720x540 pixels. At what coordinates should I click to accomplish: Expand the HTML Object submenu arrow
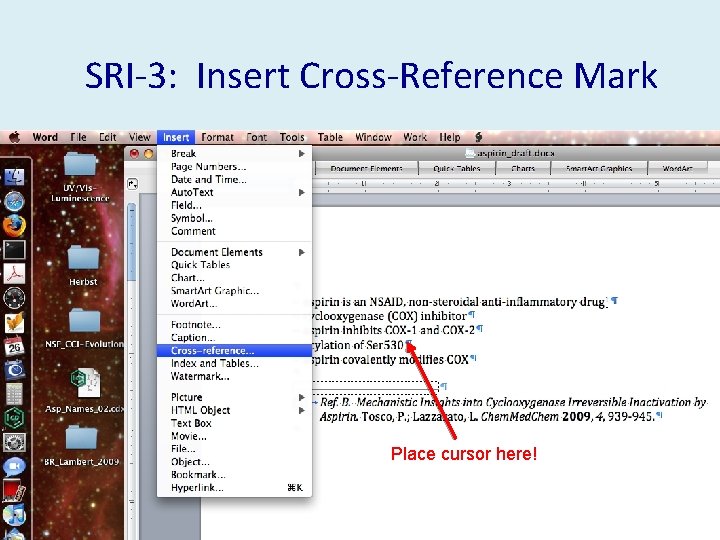301,411
